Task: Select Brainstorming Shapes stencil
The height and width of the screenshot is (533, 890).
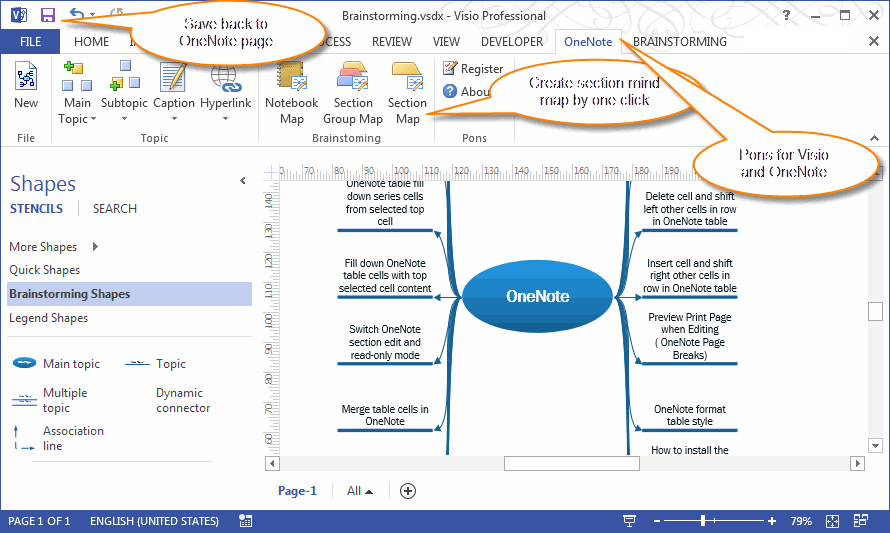Action: (129, 294)
